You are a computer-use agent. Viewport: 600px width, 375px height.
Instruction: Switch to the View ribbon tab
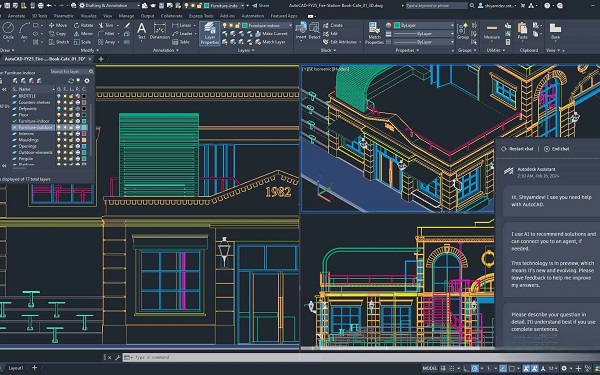coord(108,16)
